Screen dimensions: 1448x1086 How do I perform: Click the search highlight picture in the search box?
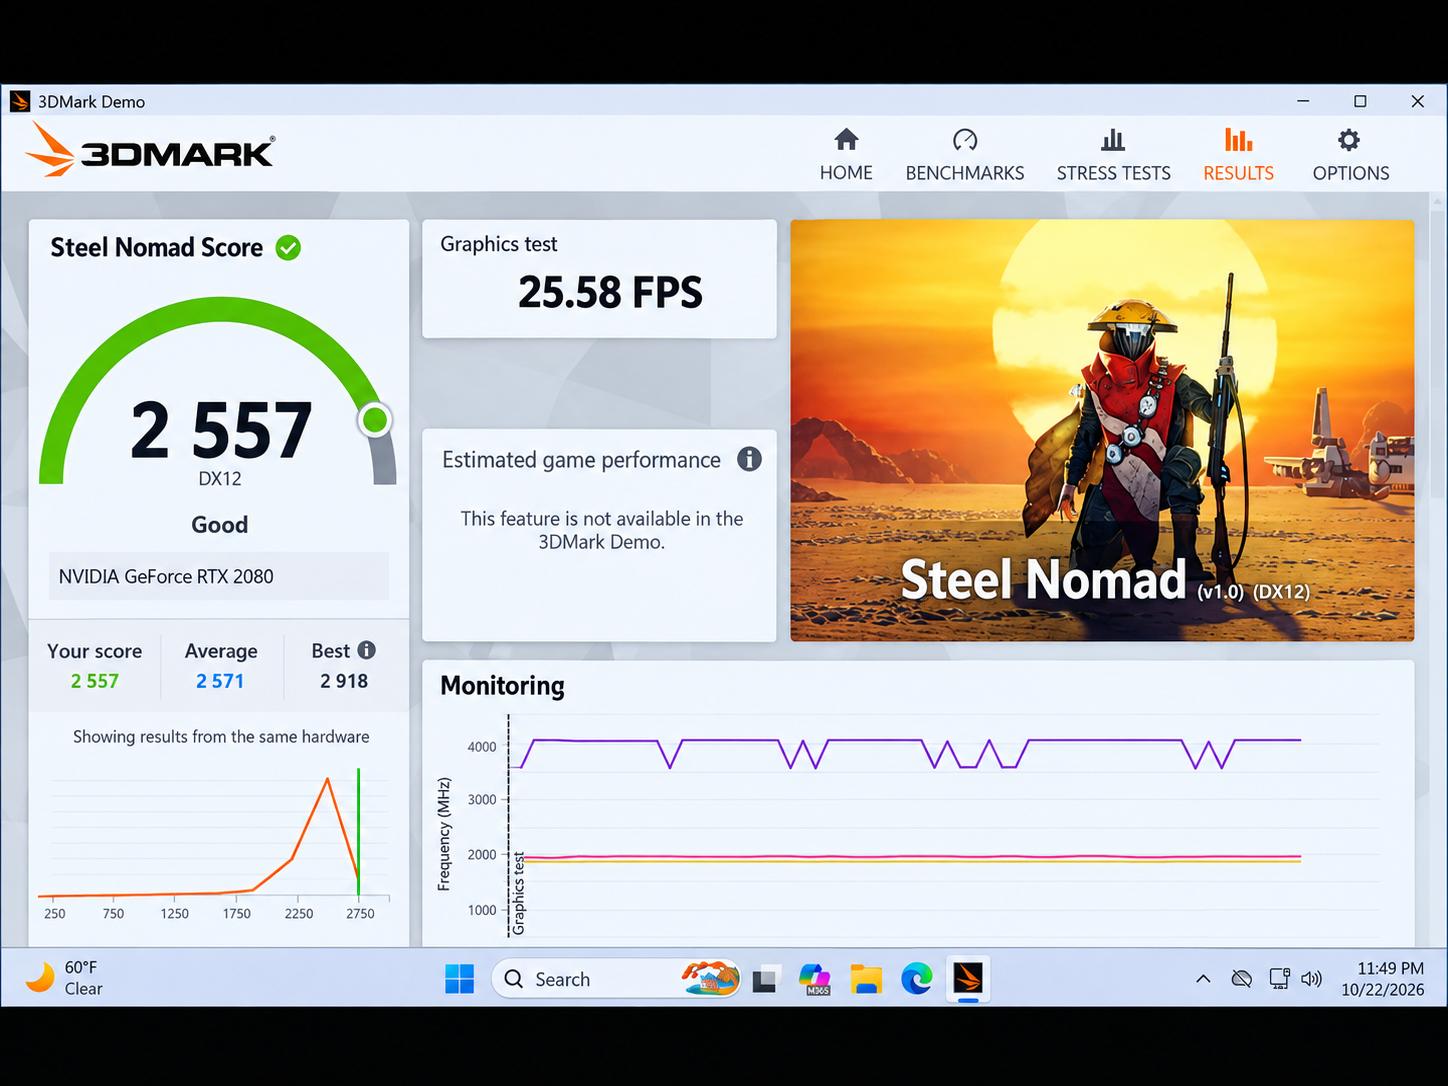(x=710, y=978)
